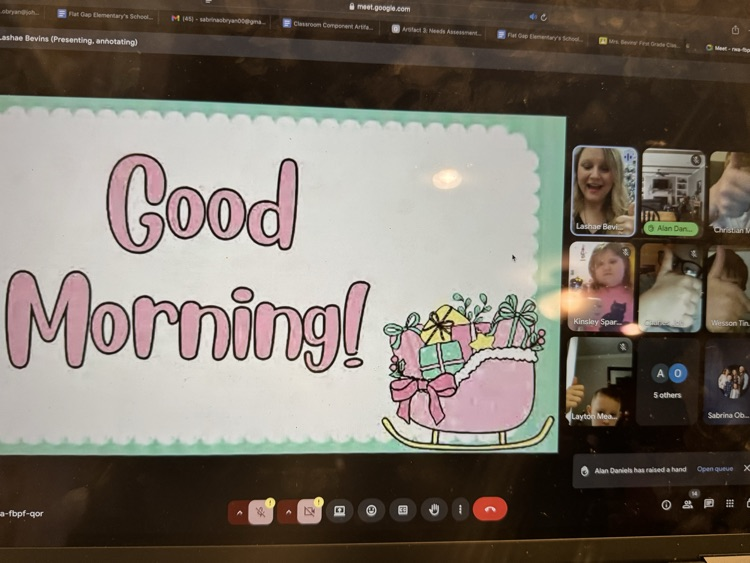Expand audio settings arrow beside microphone

point(239,512)
